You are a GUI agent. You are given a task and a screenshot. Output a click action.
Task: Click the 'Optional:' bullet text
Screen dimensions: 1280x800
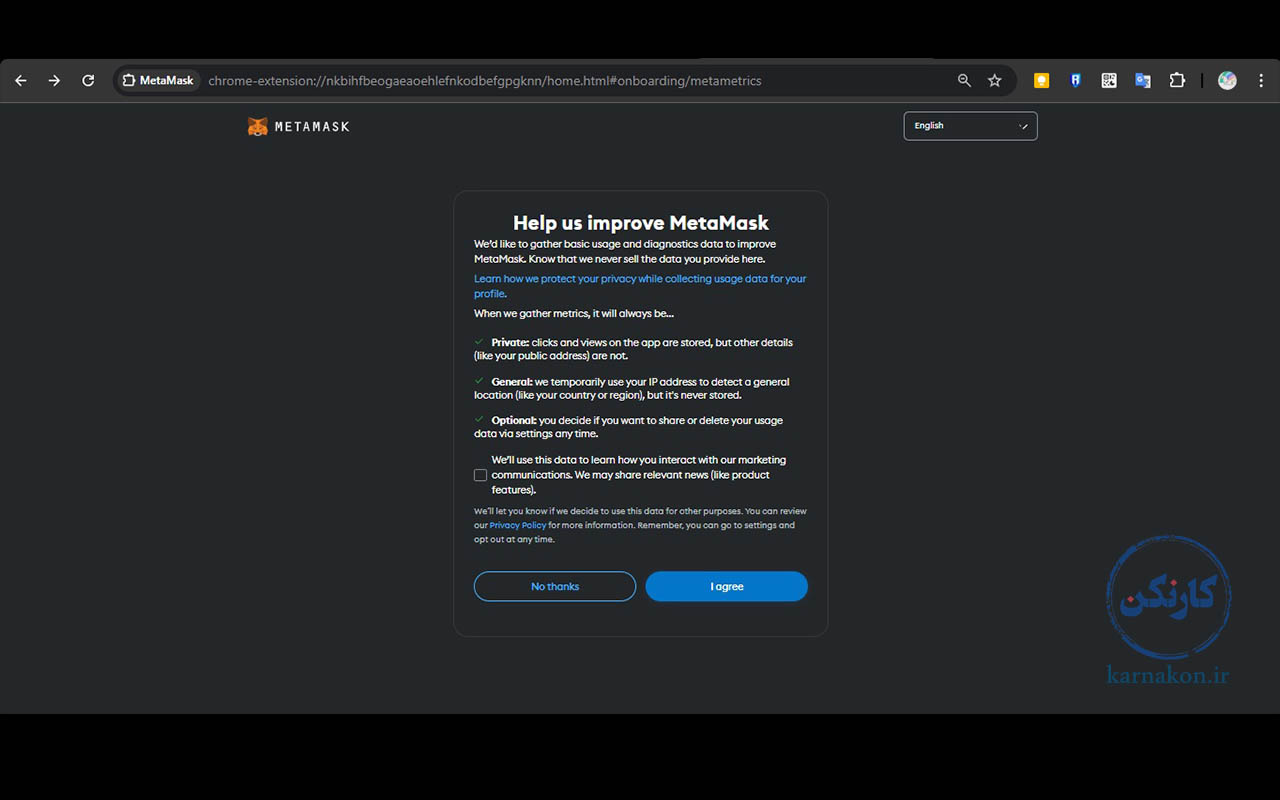click(x=629, y=427)
